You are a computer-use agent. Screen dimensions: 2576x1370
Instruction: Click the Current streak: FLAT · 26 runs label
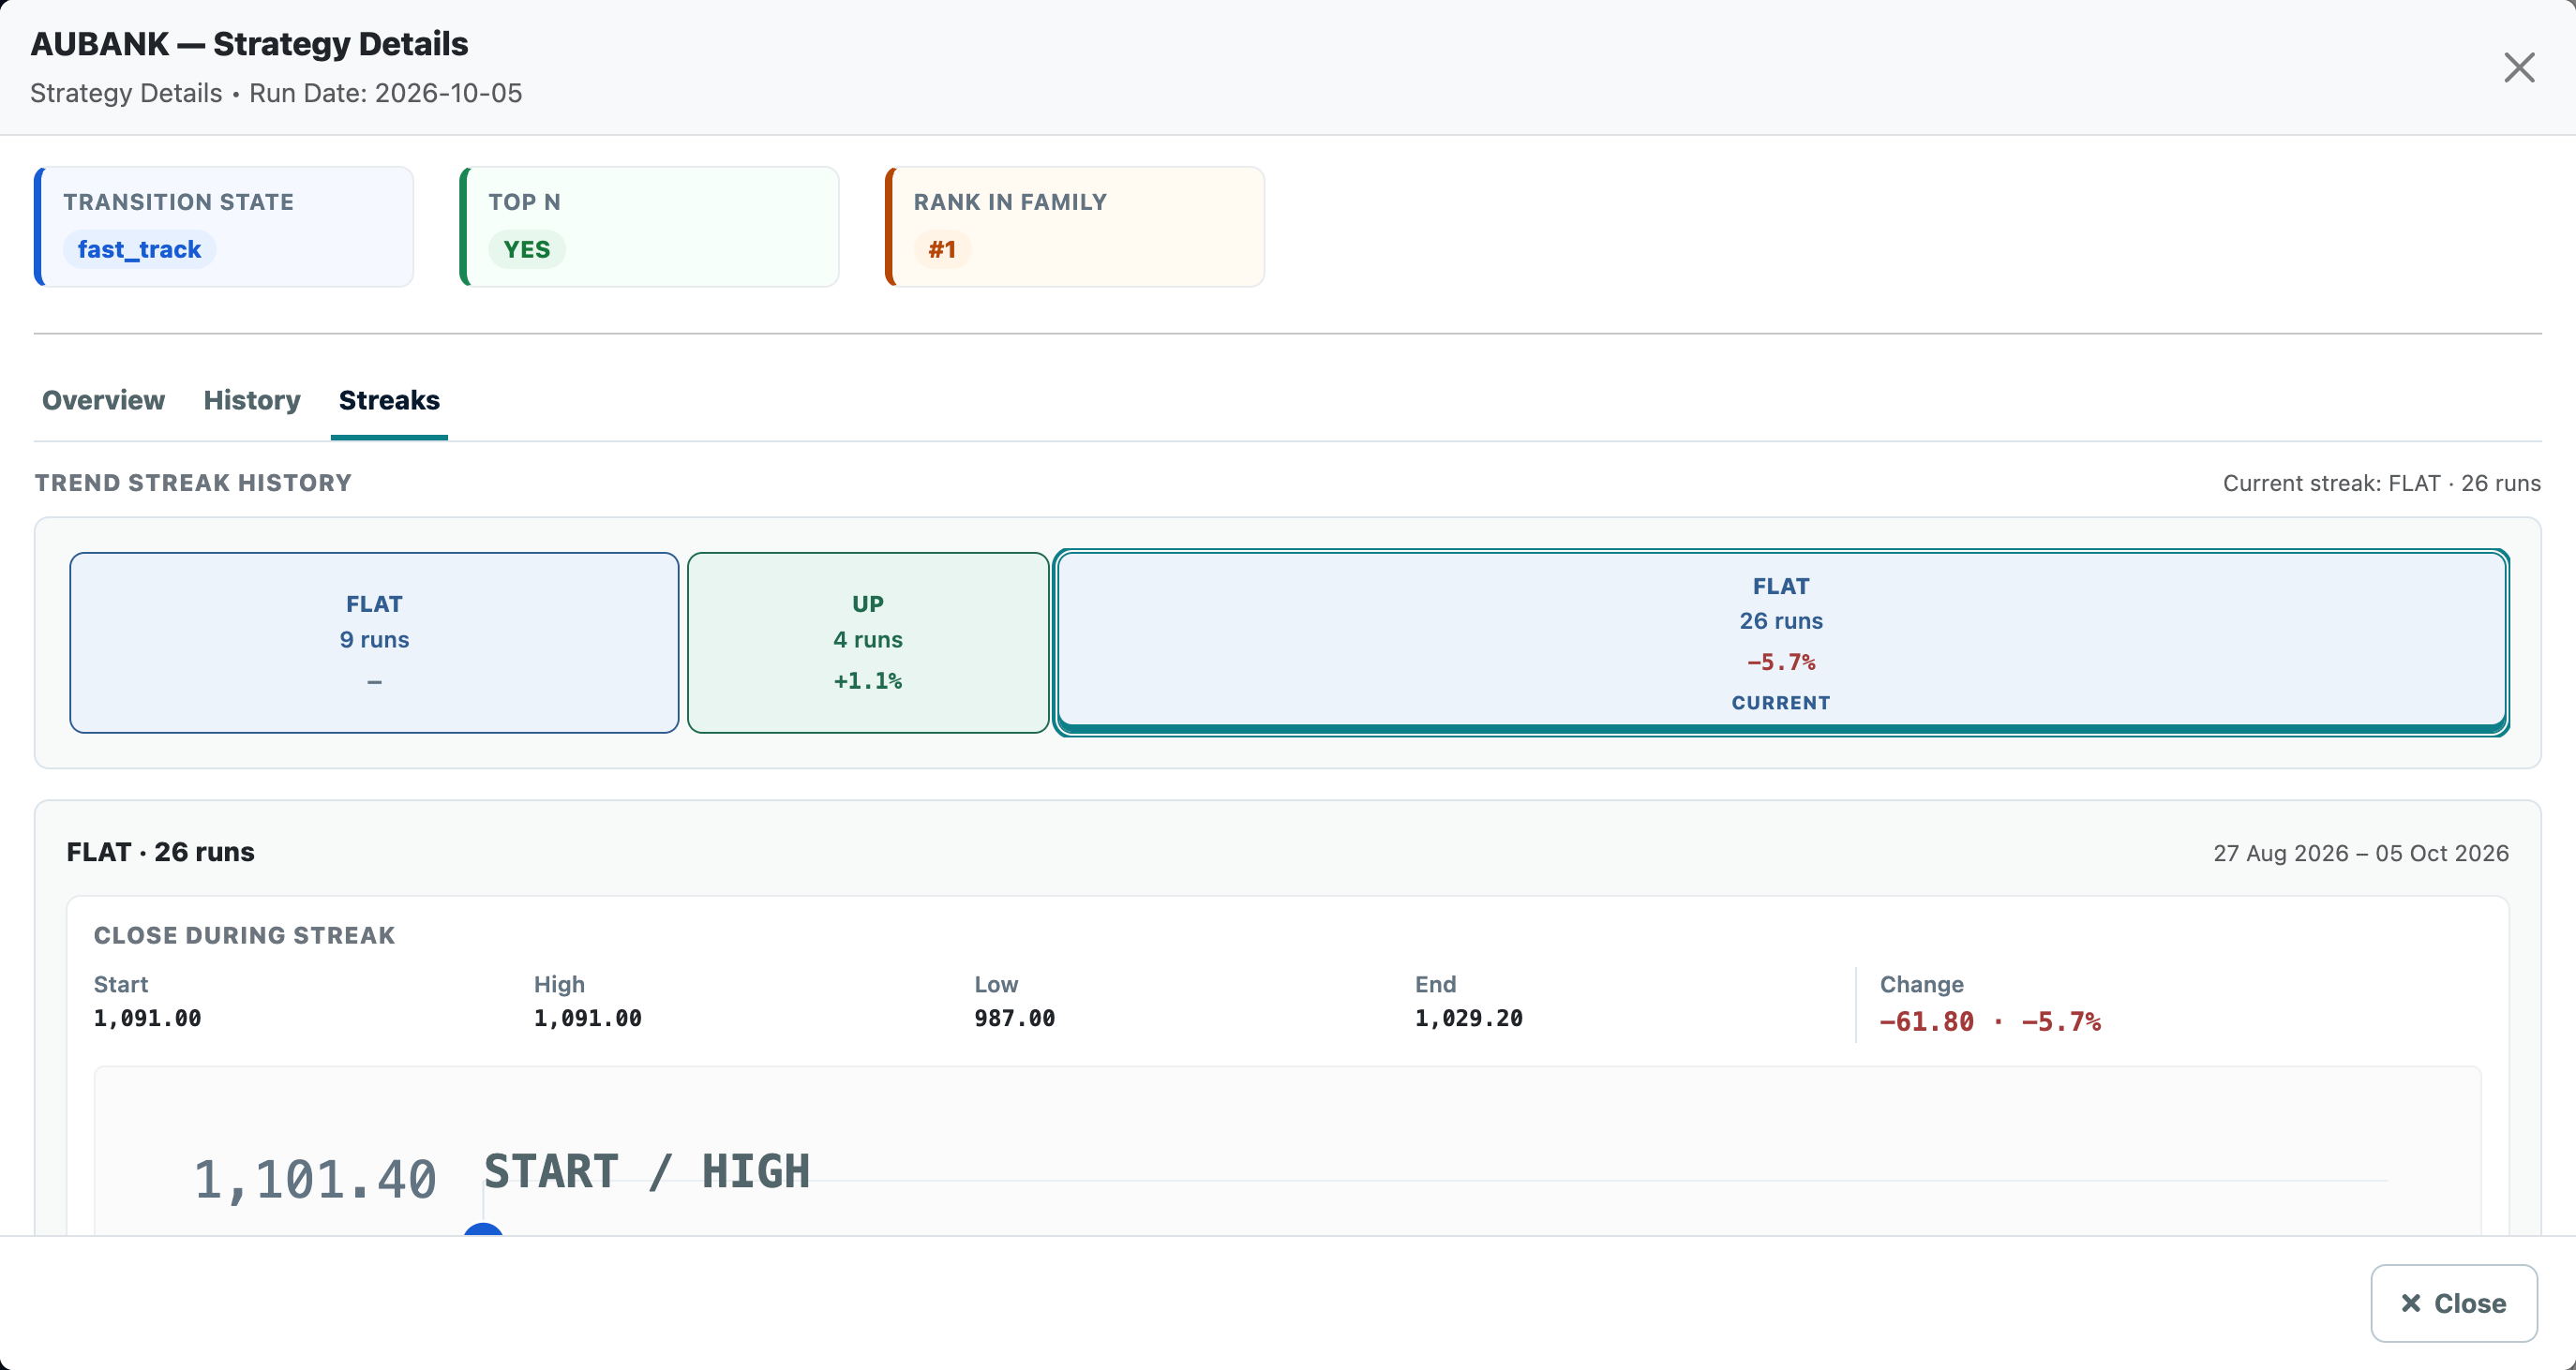pyautogui.click(x=2381, y=483)
